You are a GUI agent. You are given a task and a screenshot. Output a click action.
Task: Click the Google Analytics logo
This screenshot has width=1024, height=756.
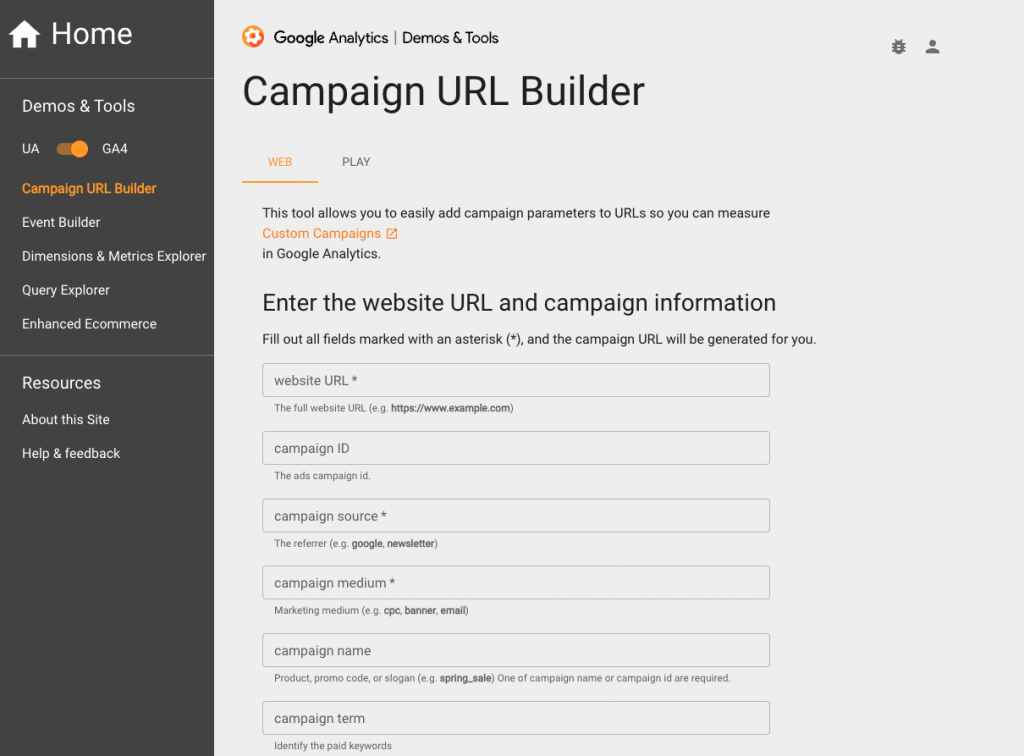tap(253, 37)
